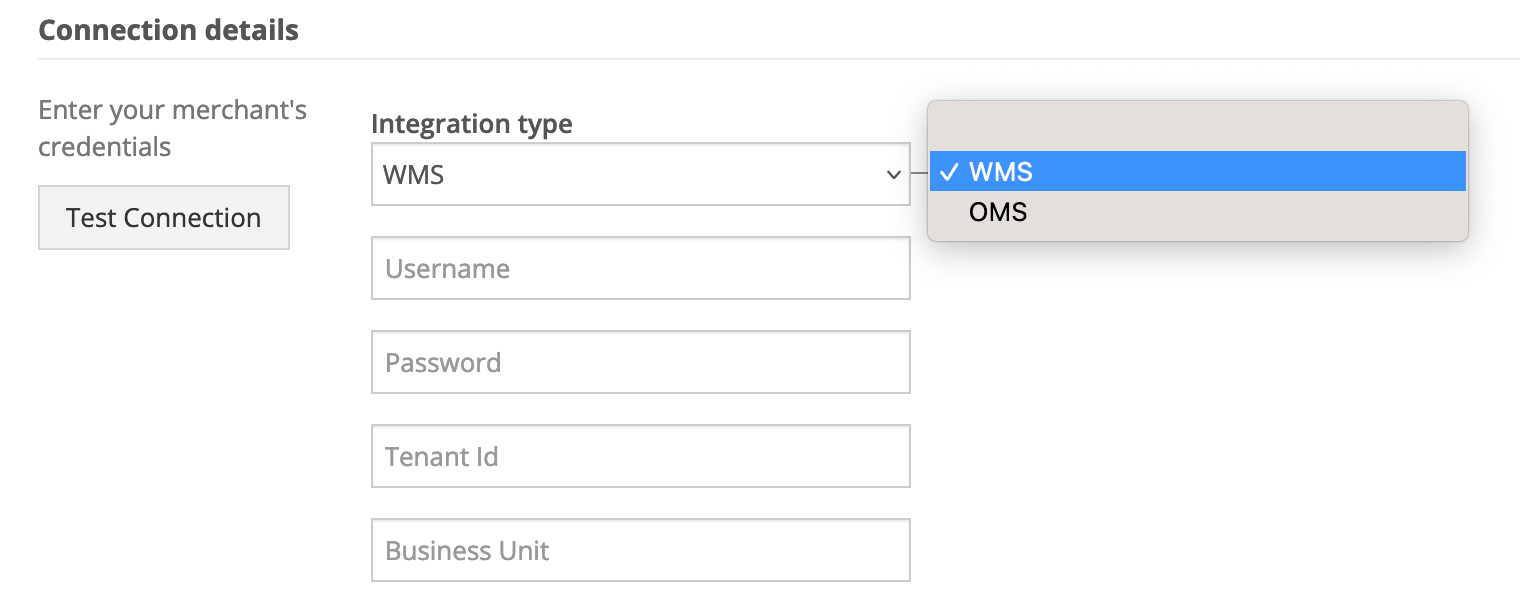Select the Tenant Id text box
This screenshot has height=605, width=1520.
640,456
